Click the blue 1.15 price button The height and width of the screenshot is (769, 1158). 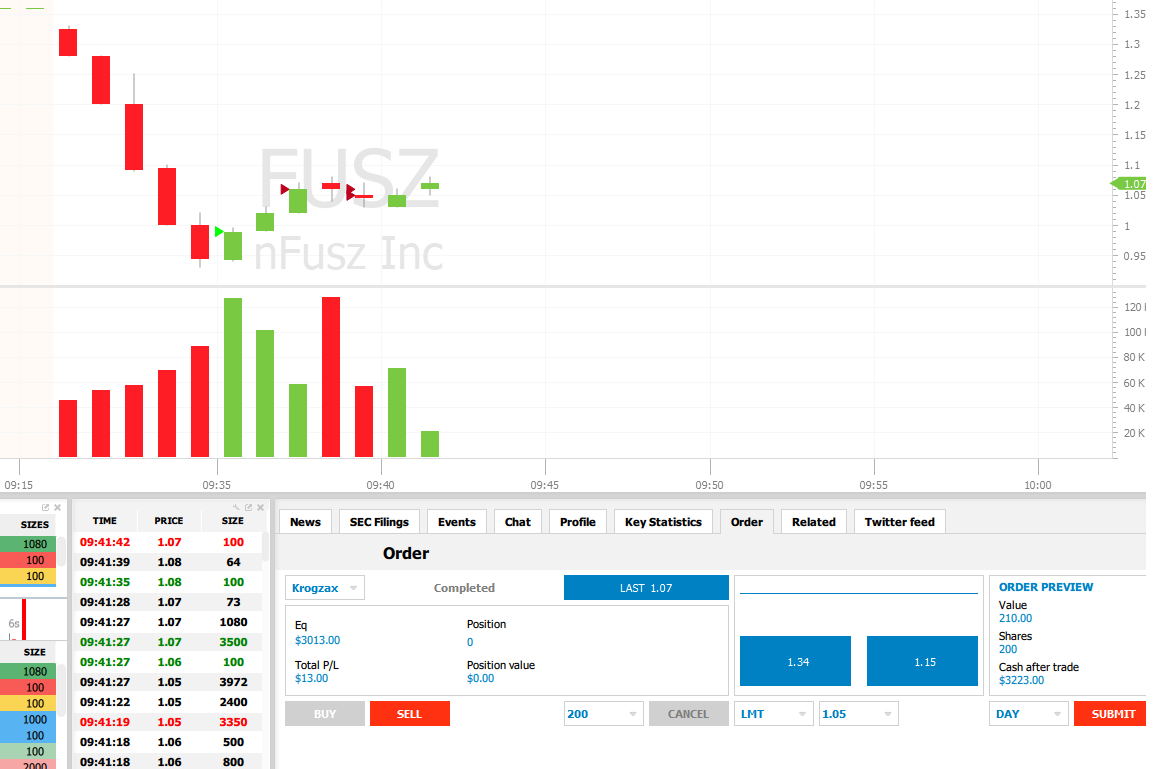click(x=922, y=661)
